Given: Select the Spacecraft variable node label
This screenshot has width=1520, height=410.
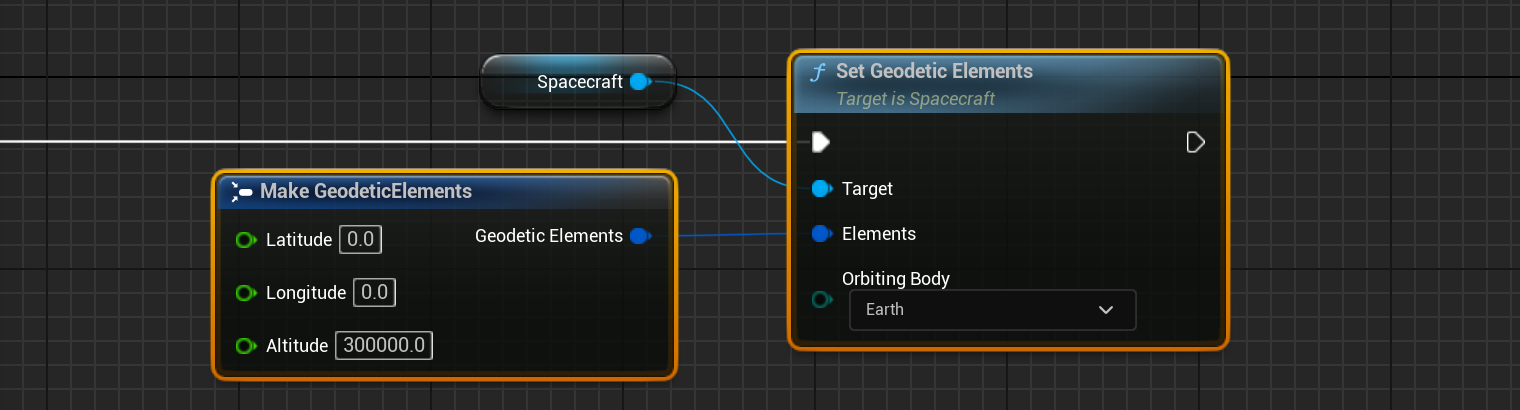Looking at the screenshot, I should (579, 82).
